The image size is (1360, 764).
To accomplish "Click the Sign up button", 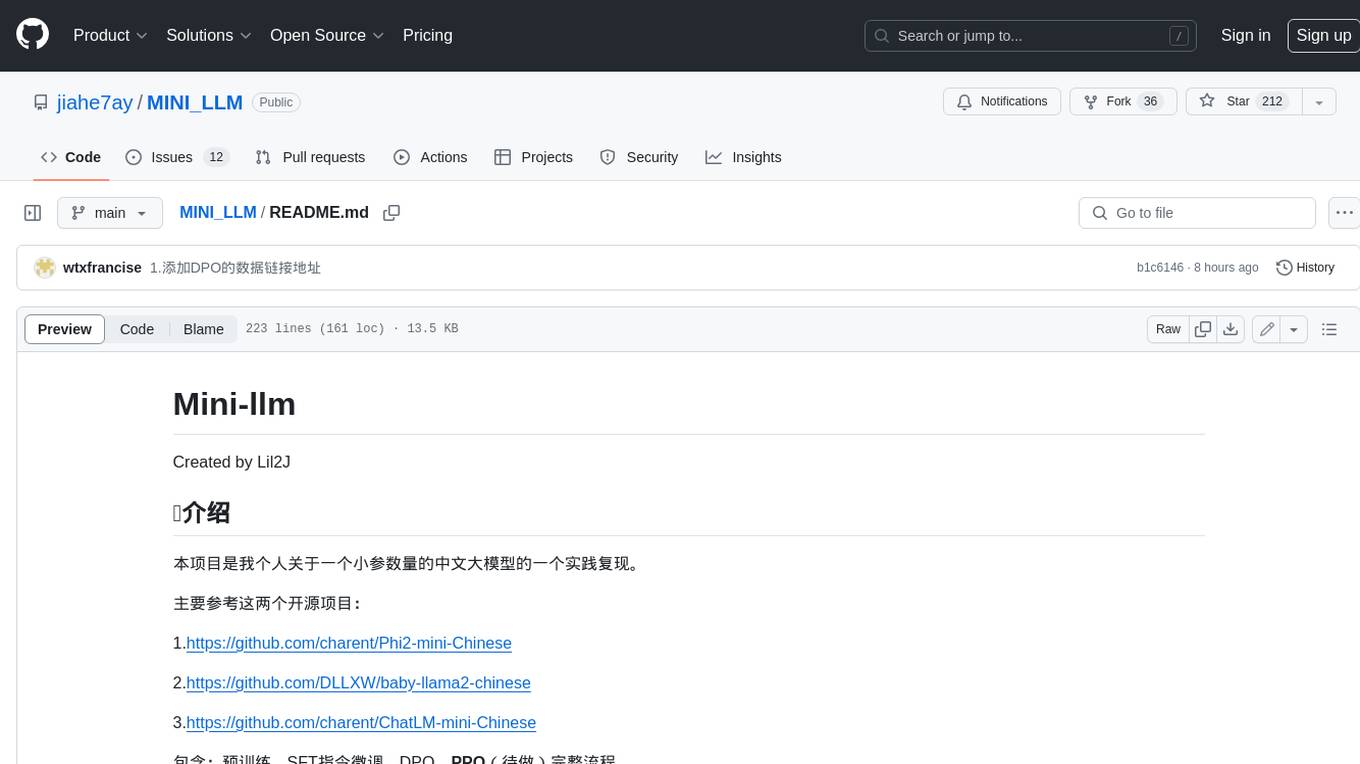I will [1323, 35].
